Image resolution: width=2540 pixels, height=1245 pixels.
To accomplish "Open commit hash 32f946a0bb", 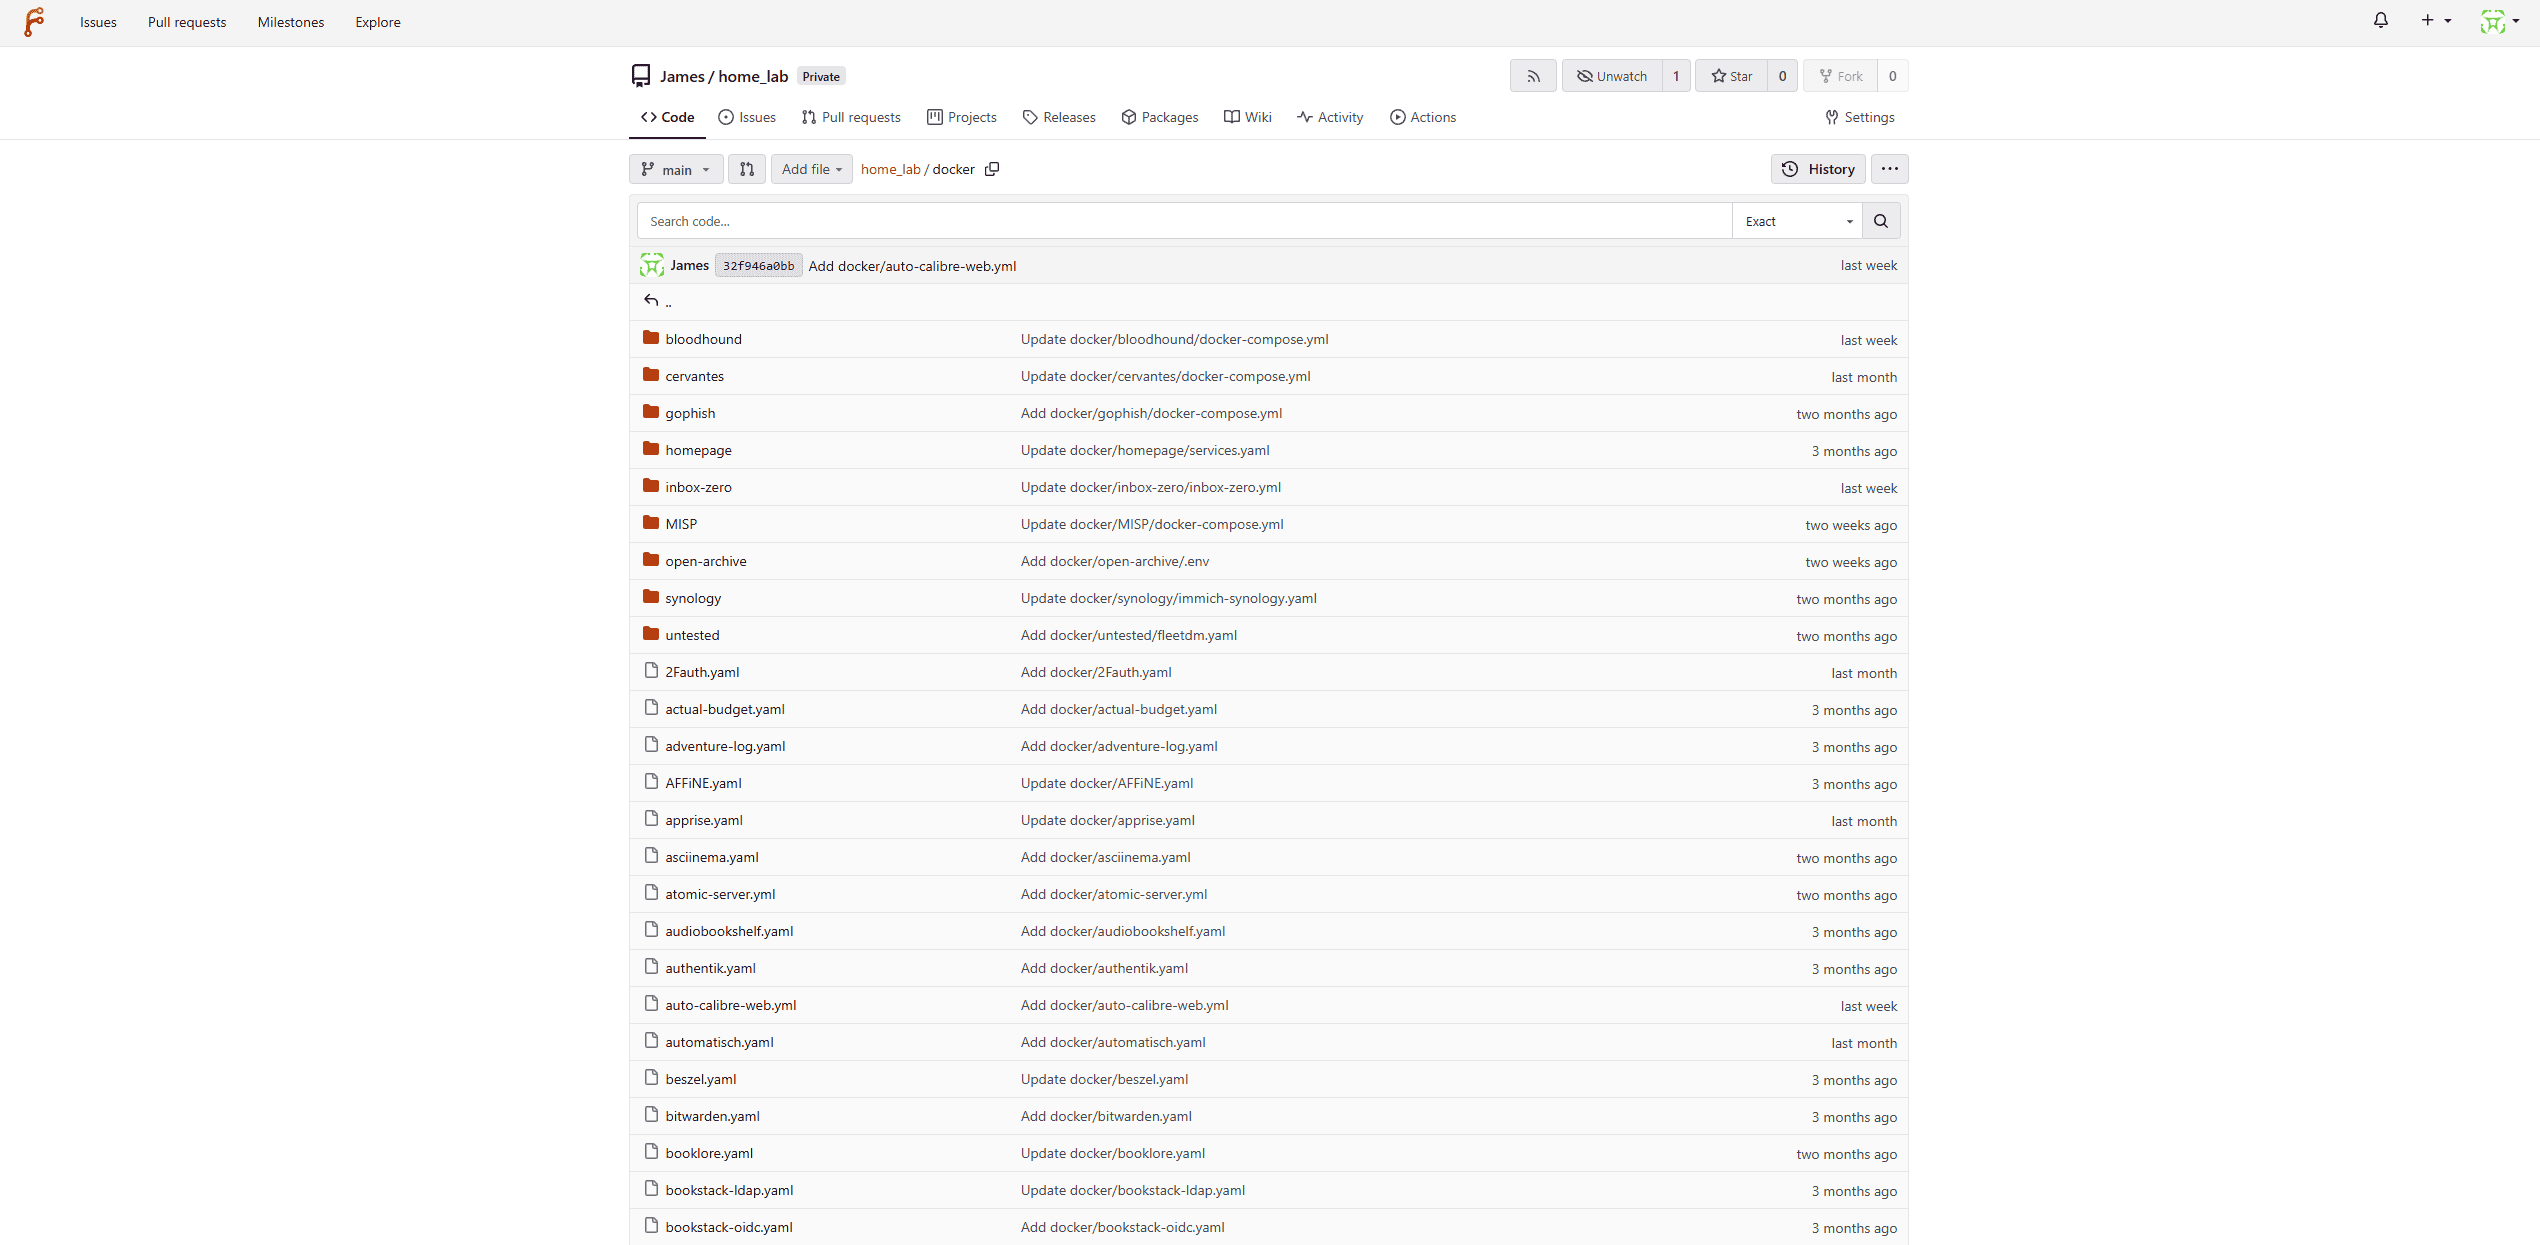I will coord(758,265).
